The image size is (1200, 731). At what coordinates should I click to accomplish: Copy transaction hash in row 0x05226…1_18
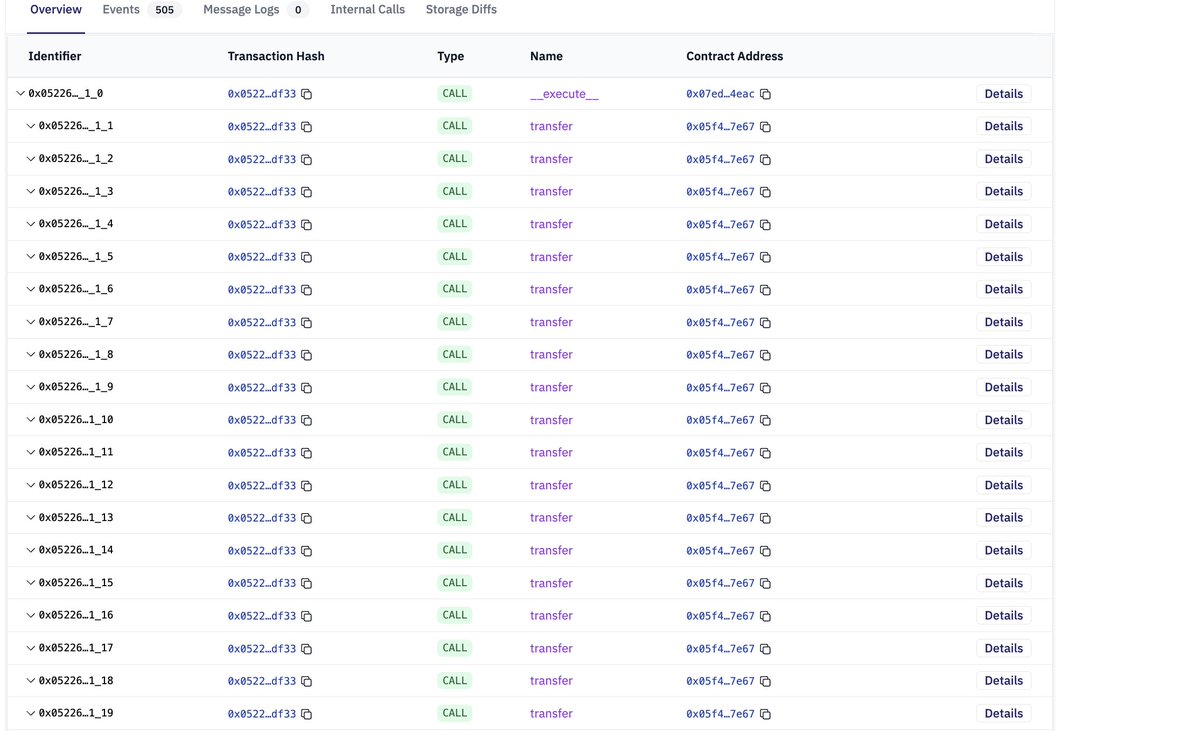coord(307,681)
